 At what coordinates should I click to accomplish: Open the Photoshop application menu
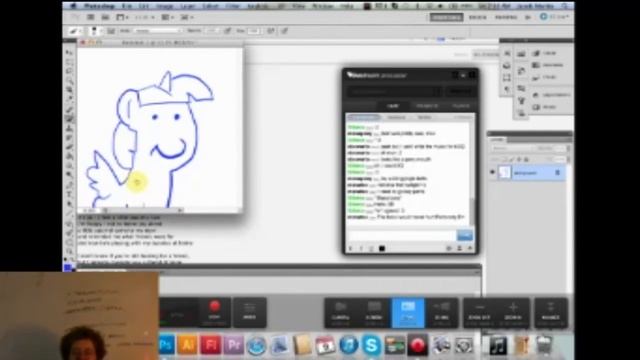tap(99, 6)
